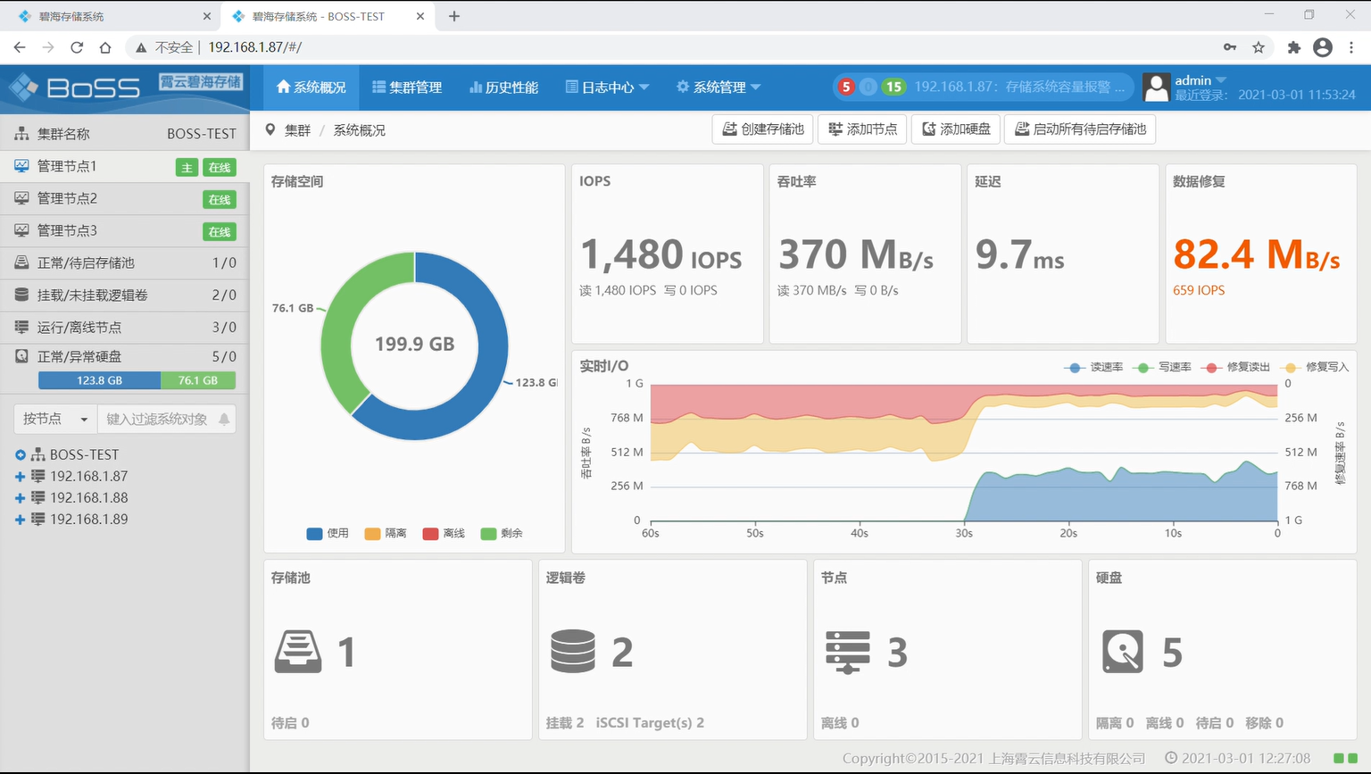
Task: Click the 挂载/未挂载逻辑卷 database icon
Action: click(x=21, y=295)
